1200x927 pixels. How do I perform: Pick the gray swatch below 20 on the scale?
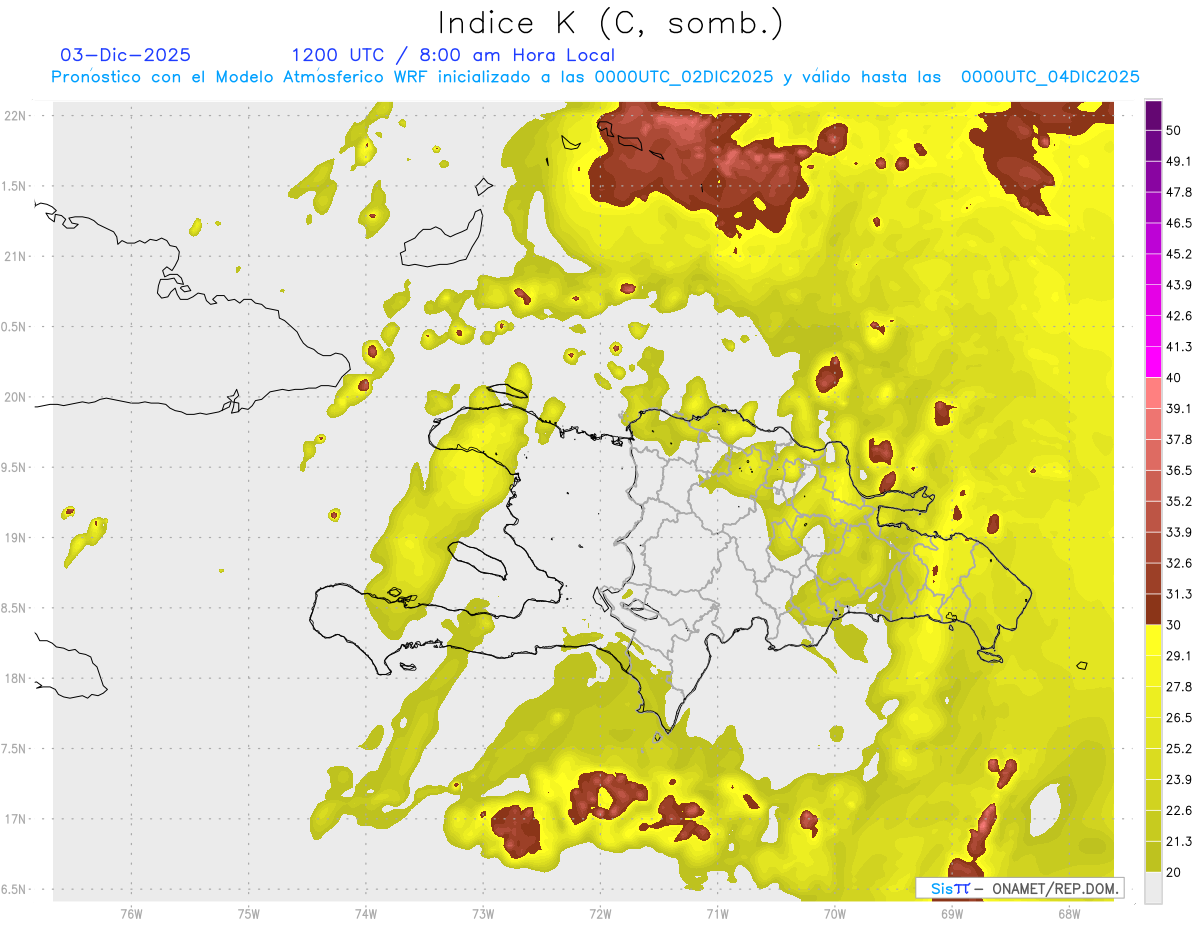coord(1153,888)
